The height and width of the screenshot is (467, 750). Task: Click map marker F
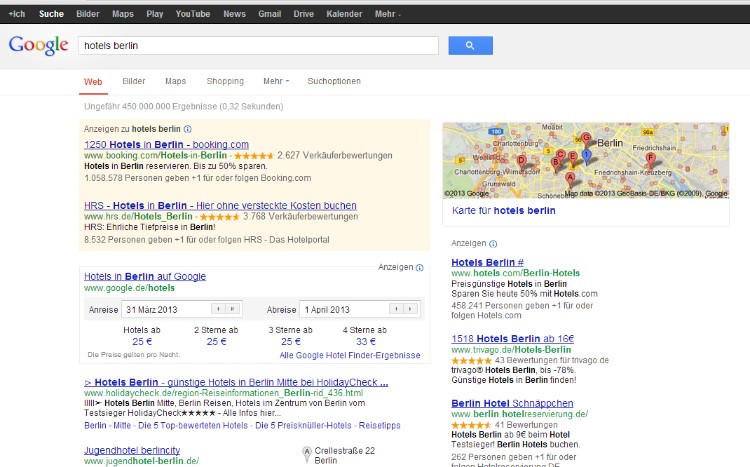pyautogui.click(x=651, y=159)
